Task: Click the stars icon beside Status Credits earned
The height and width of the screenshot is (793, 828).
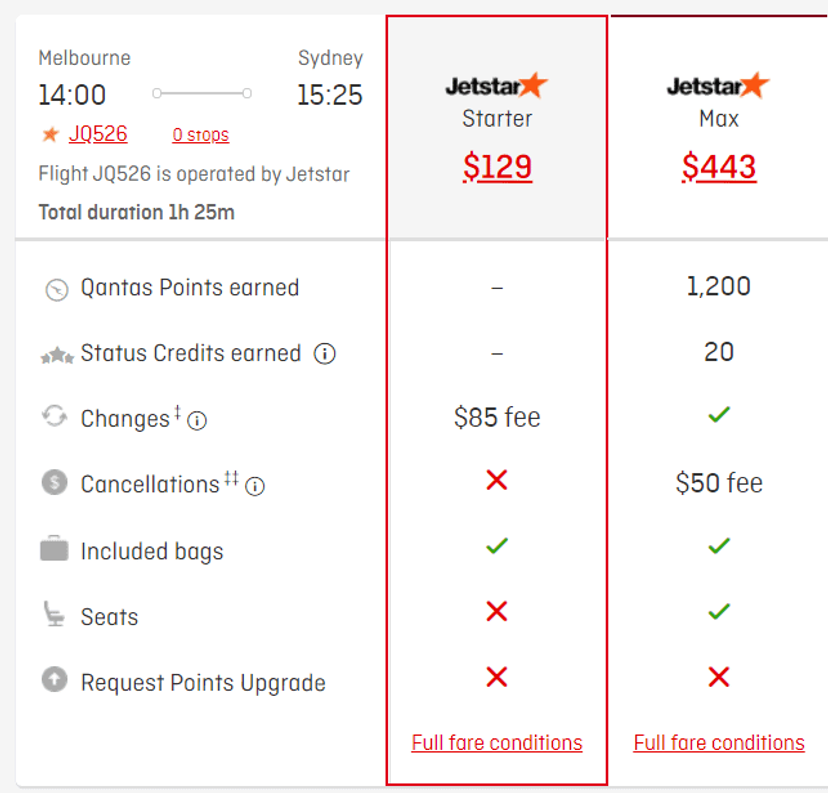Action: (57, 353)
